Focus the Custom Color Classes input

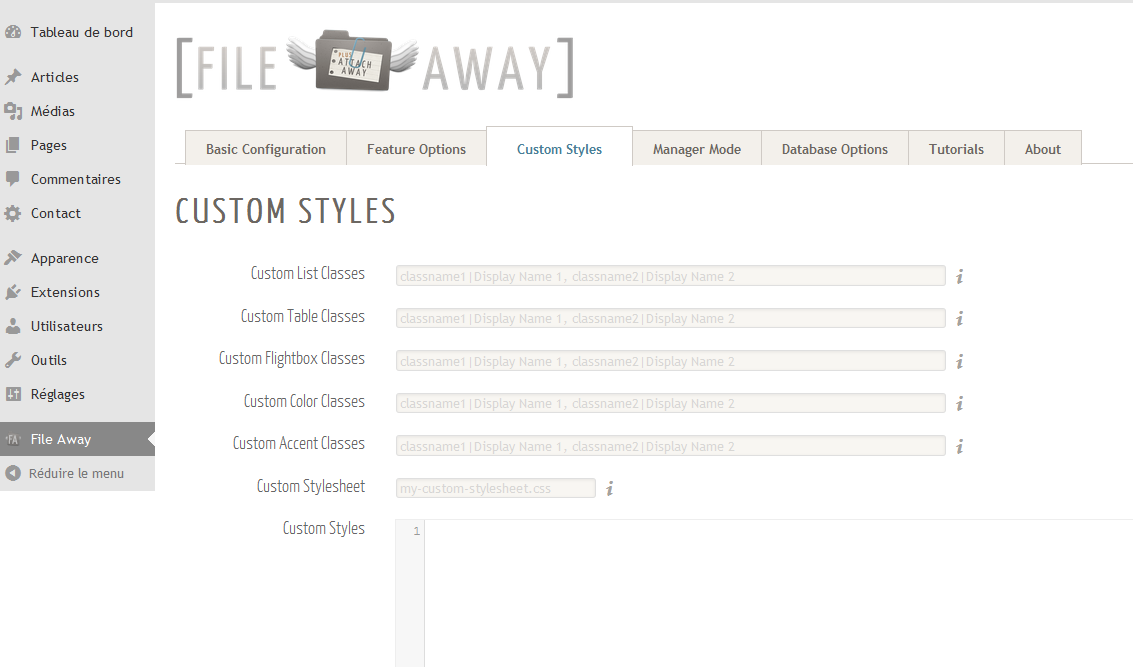(x=671, y=404)
